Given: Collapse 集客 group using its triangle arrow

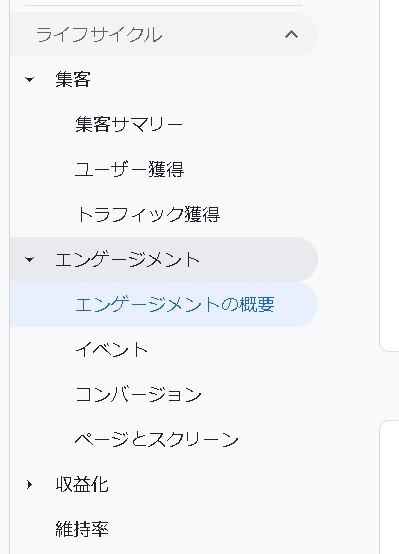Looking at the screenshot, I should [x=30, y=79].
